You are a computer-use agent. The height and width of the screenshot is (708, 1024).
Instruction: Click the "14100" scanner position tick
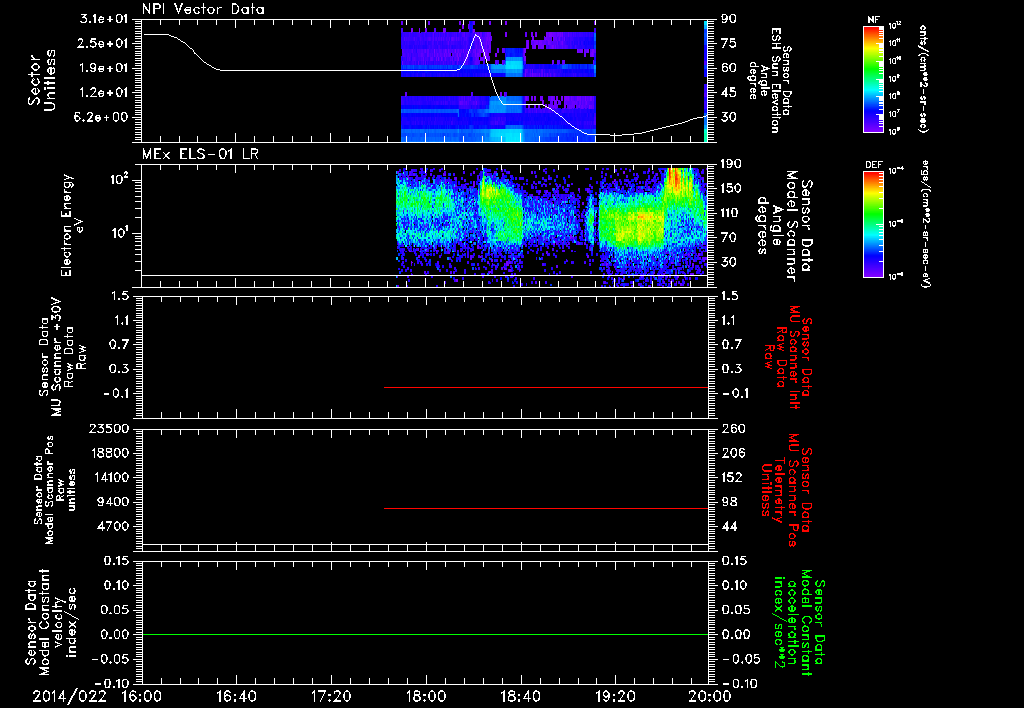110,477
